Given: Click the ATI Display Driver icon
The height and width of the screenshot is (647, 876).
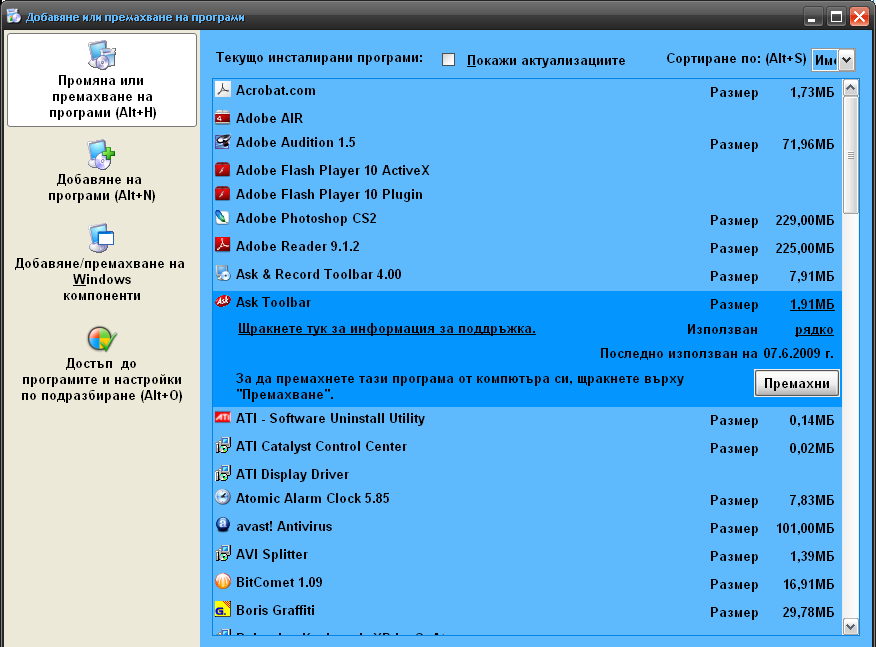Looking at the screenshot, I should (x=223, y=474).
